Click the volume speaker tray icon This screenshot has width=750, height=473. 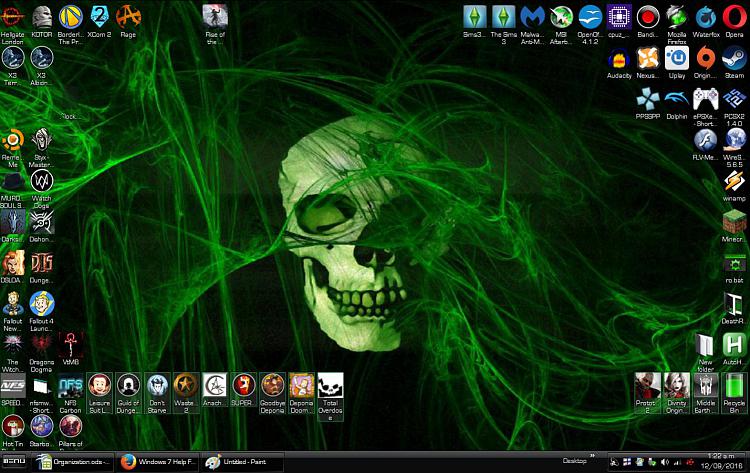664,462
